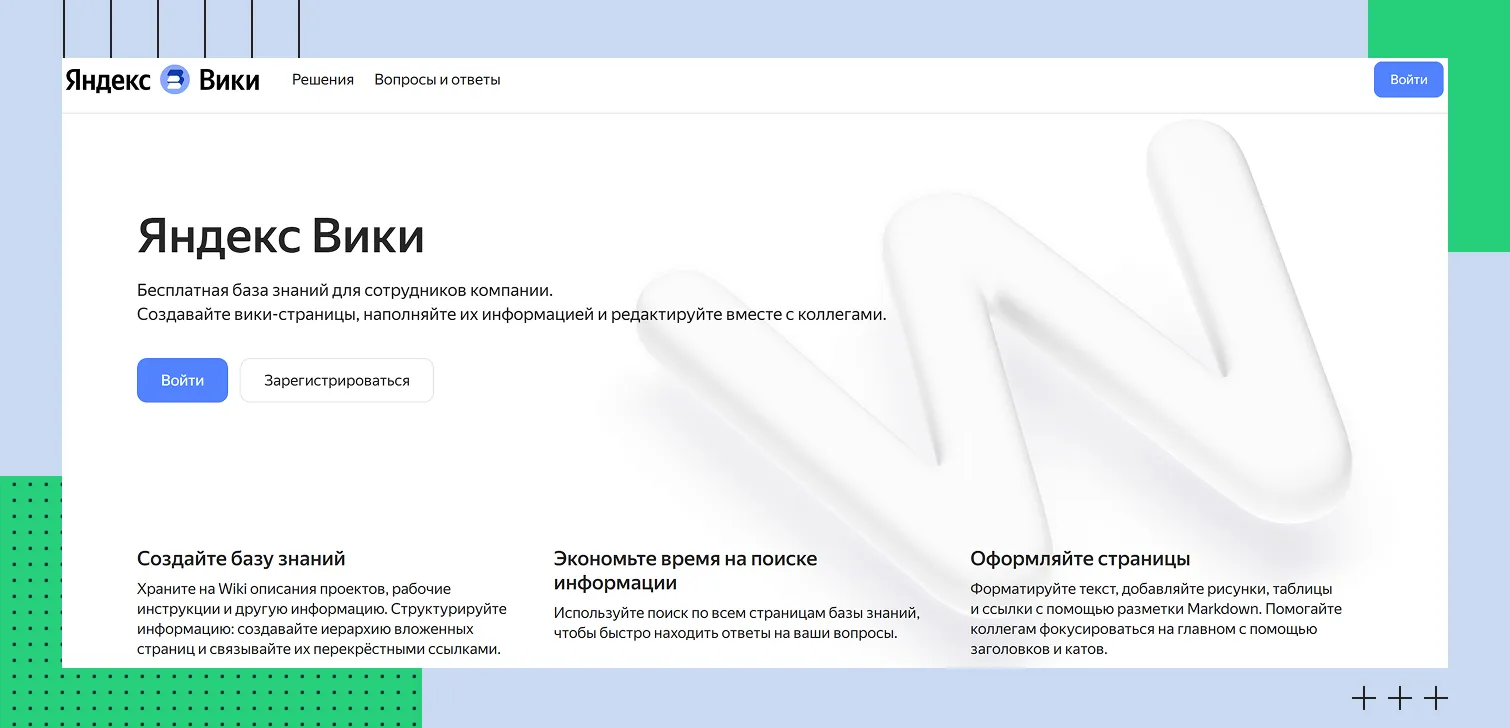Open the Решения menu item
The height and width of the screenshot is (728, 1510).
tap(323, 80)
